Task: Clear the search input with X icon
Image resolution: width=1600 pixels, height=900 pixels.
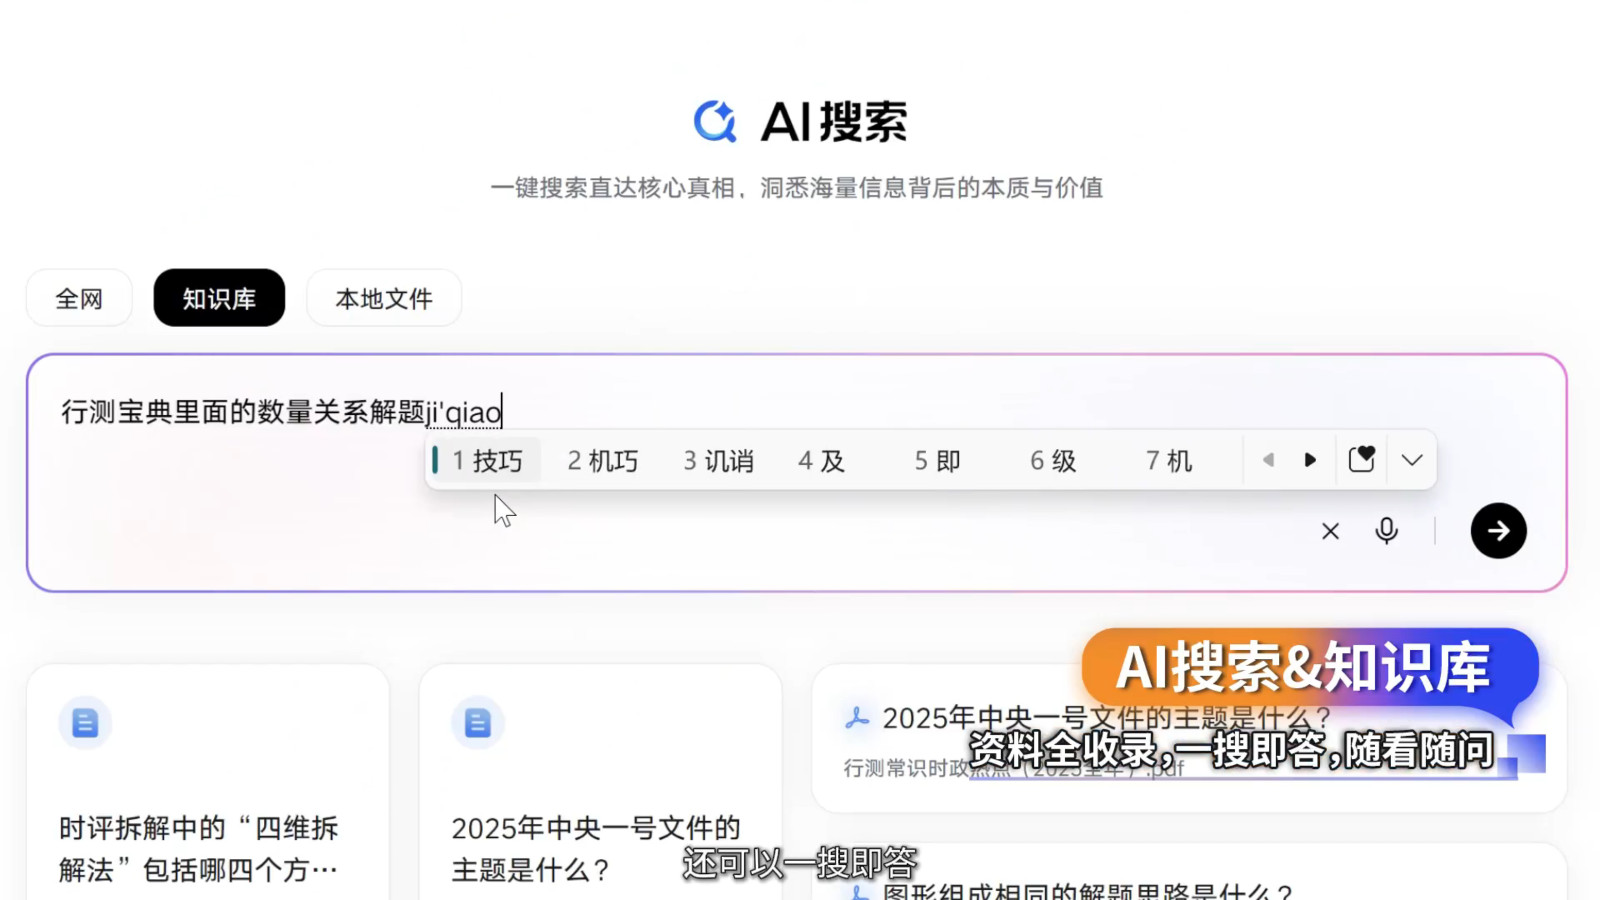Action: coord(1330,531)
